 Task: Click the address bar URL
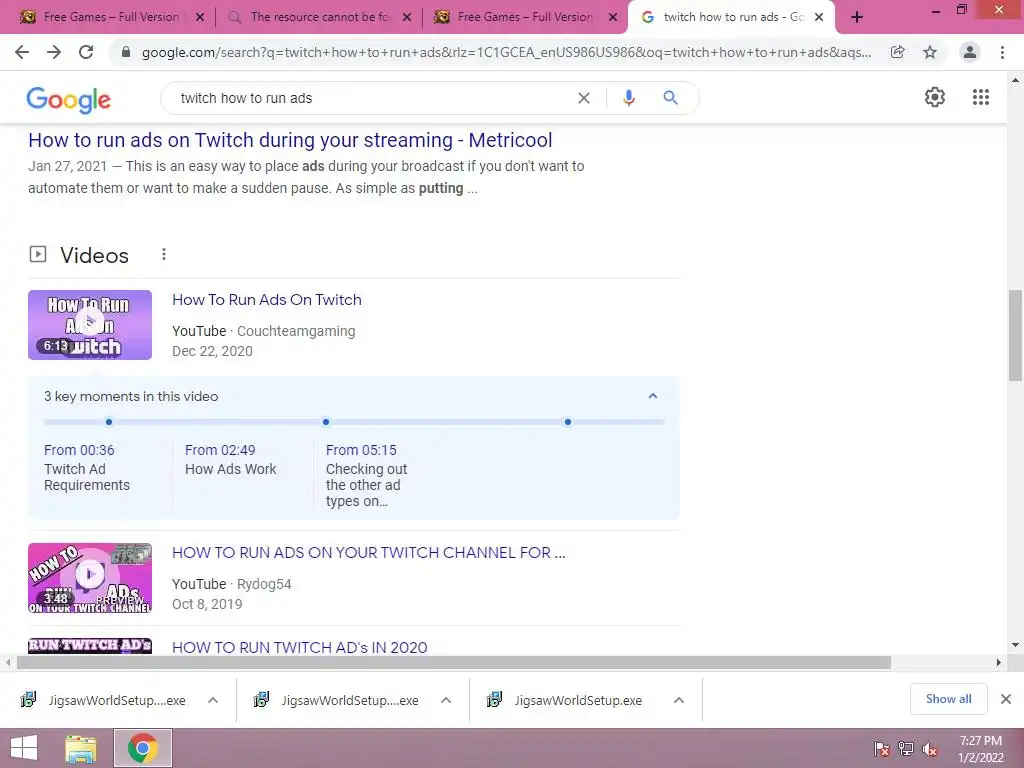point(506,52)
